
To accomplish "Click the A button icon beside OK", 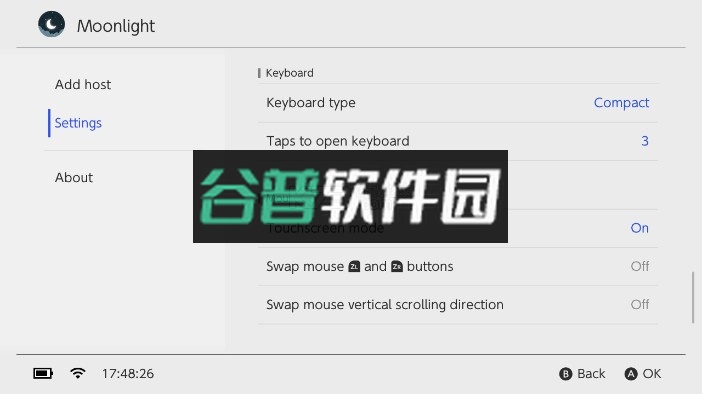I will tap(631, 374).
